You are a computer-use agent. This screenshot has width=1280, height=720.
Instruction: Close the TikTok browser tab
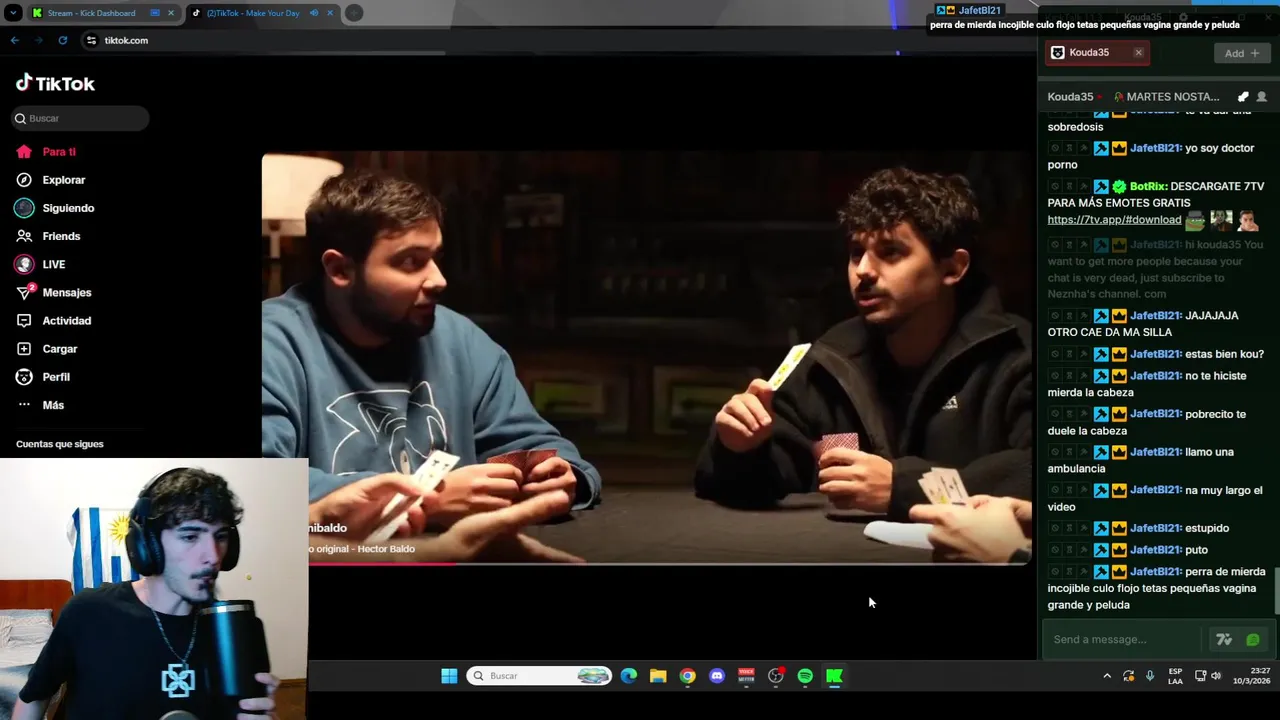329,13
